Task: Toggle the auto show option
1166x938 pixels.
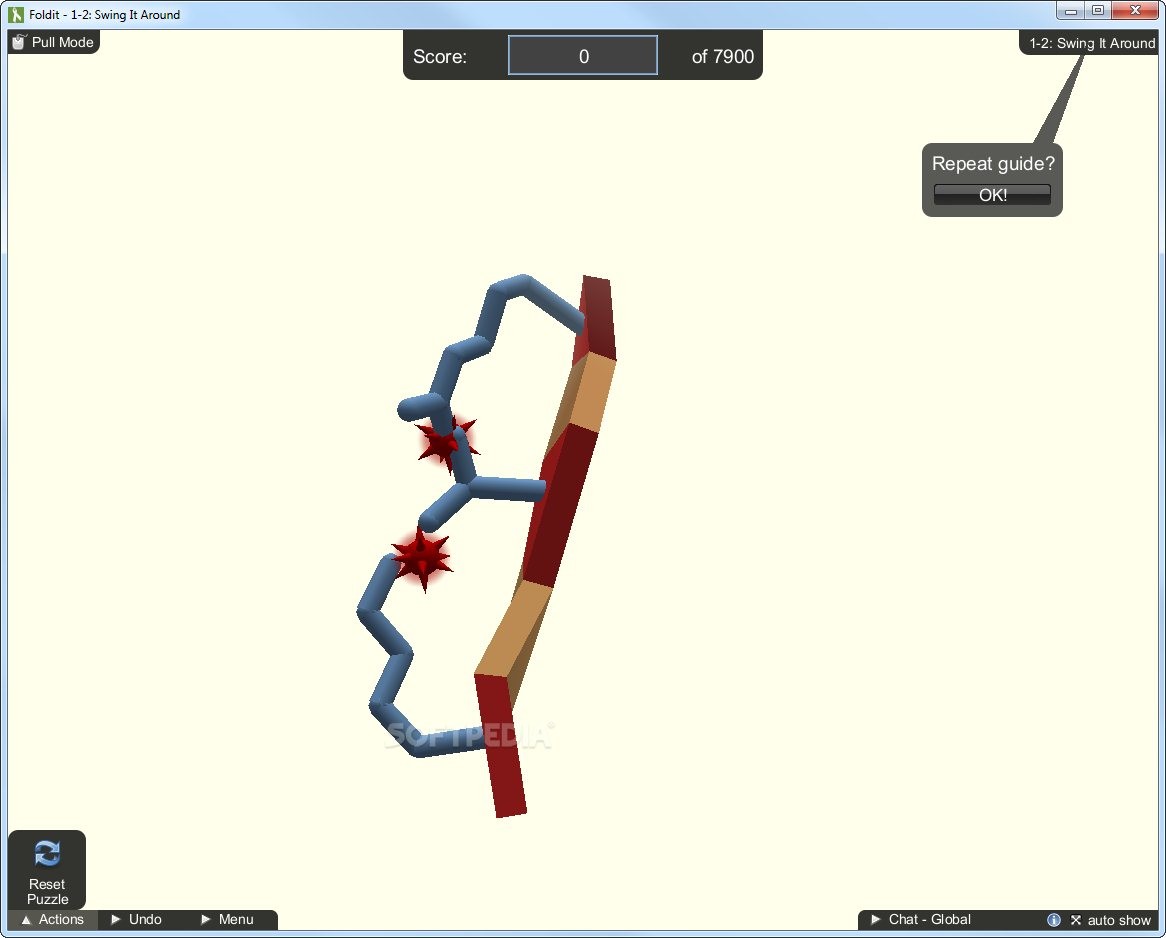Action: coord(1111,920)
